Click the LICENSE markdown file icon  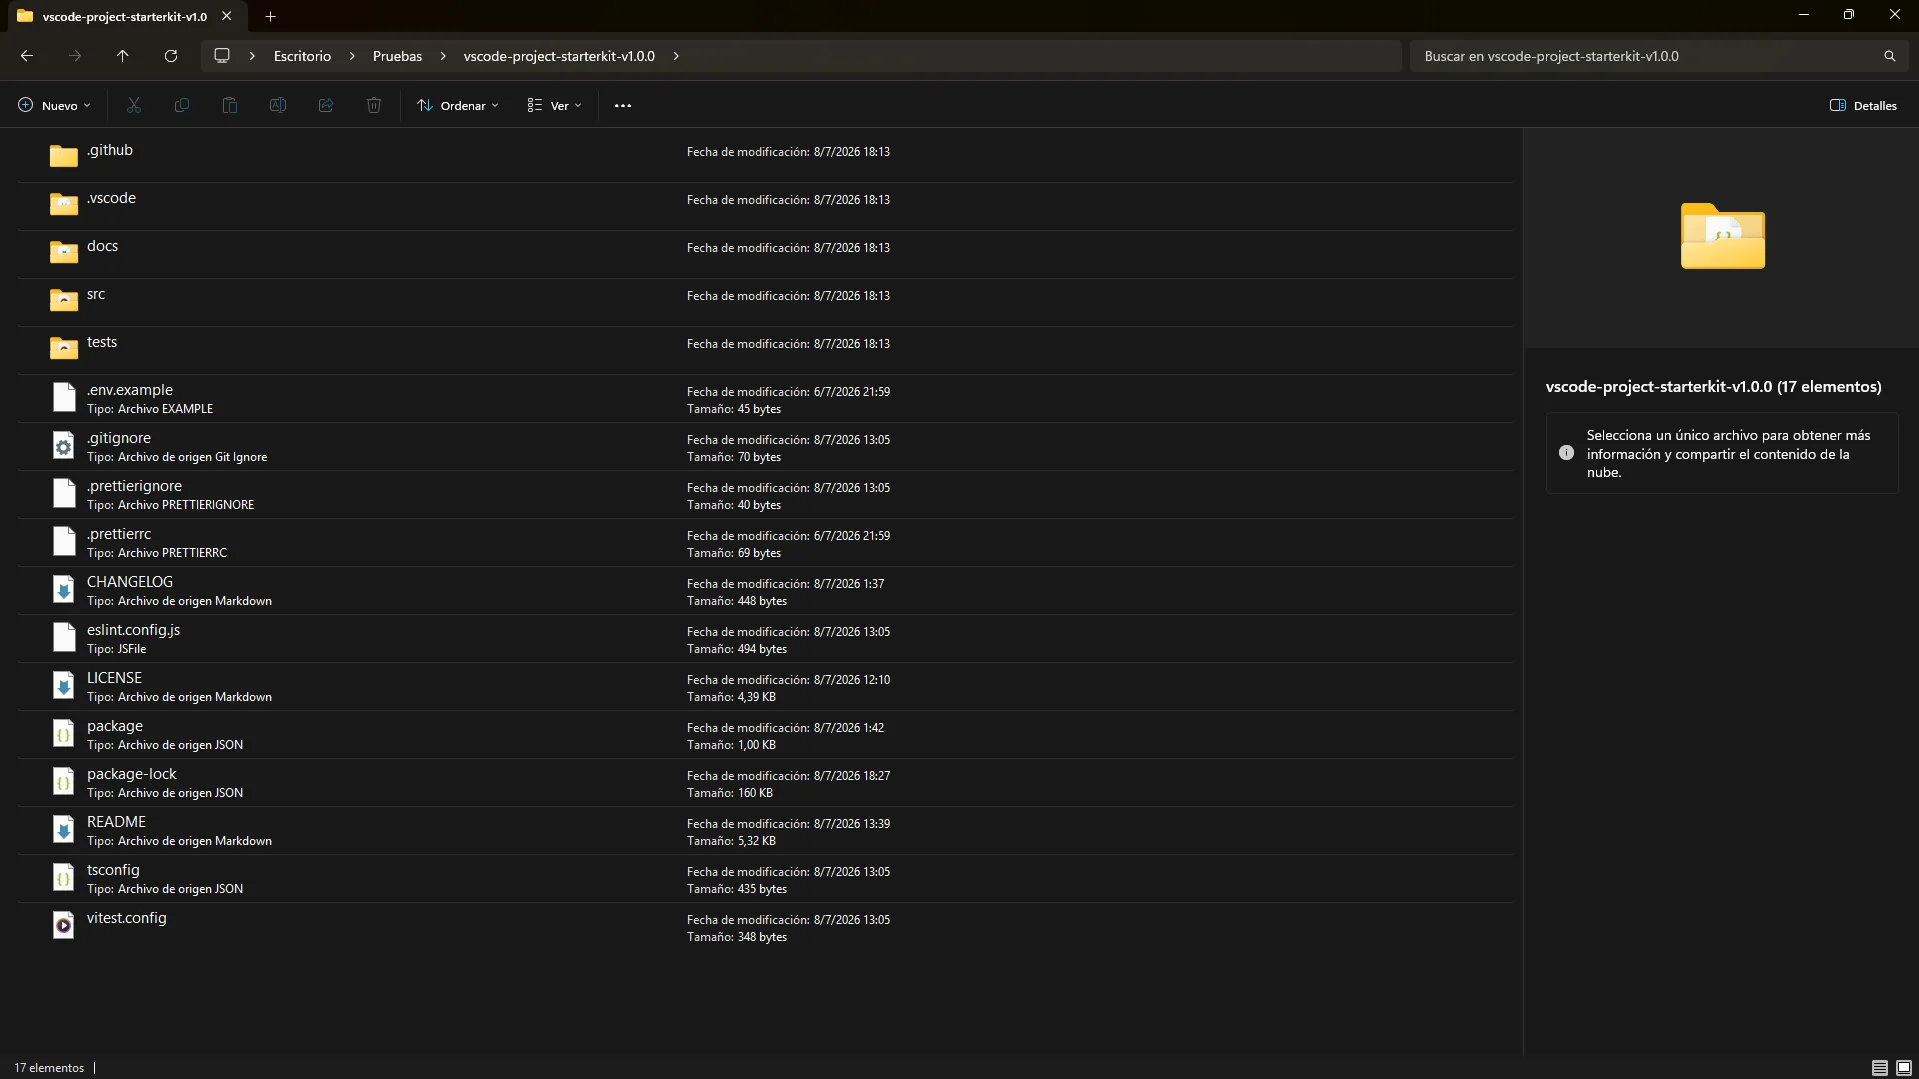coord(64,685)
